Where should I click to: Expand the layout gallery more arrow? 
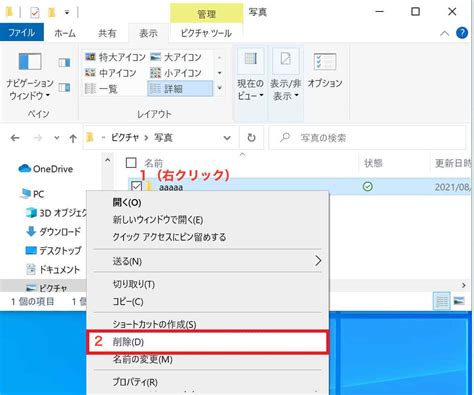[x=220, y=88]
